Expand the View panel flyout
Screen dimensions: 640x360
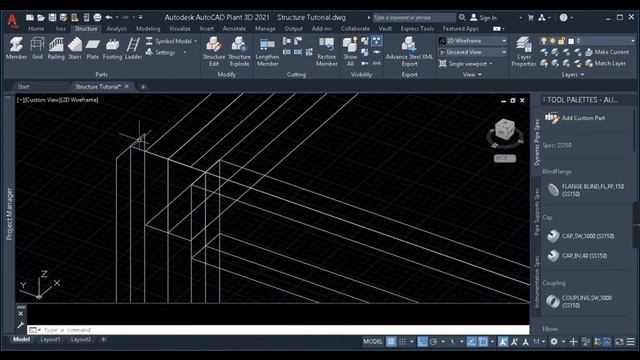(x=472, y=75)
